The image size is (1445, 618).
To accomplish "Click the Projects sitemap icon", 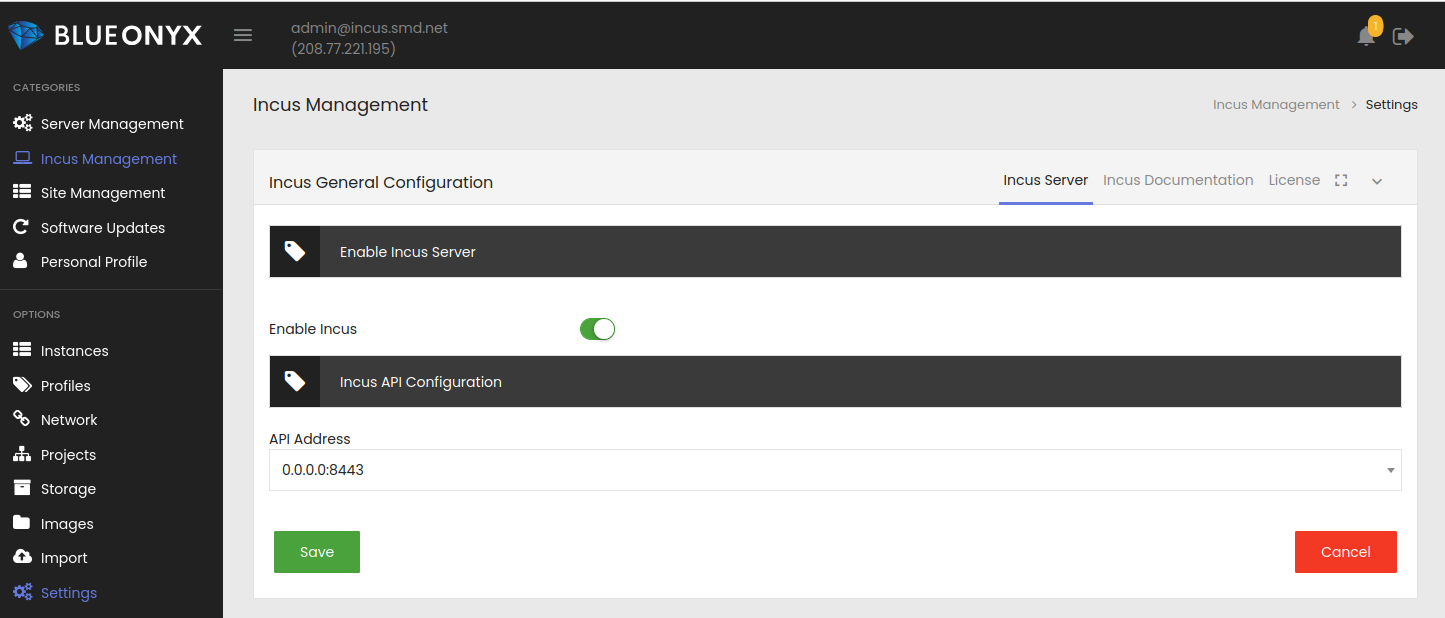I will click(22, 454).
